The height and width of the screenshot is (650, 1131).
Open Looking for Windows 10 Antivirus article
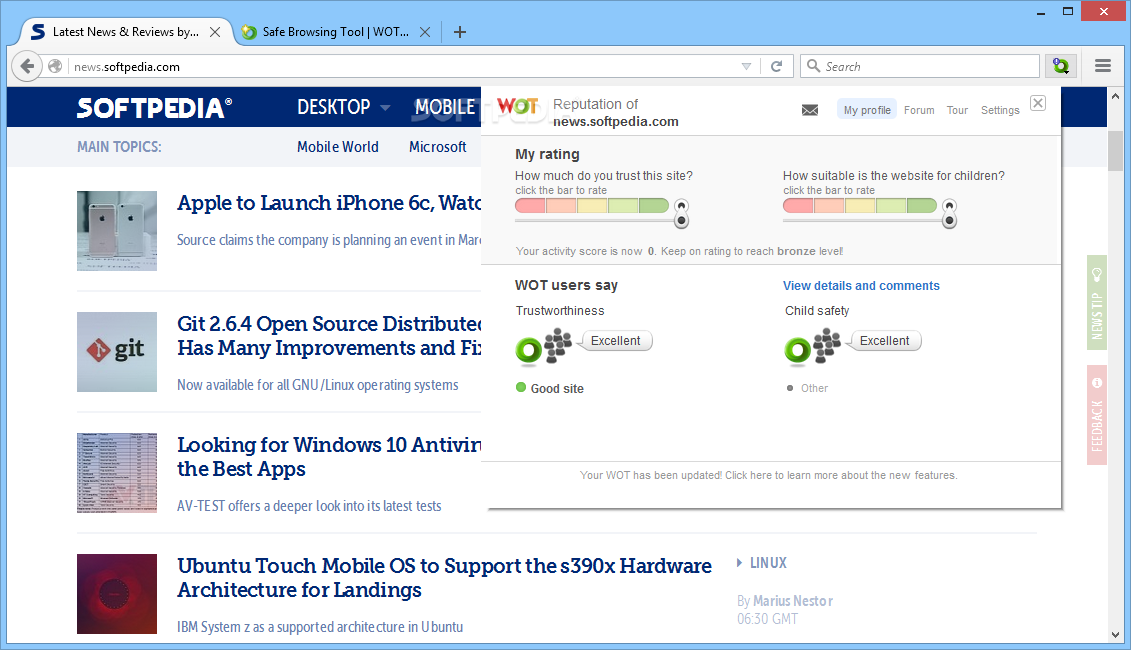tap(329, 457)
